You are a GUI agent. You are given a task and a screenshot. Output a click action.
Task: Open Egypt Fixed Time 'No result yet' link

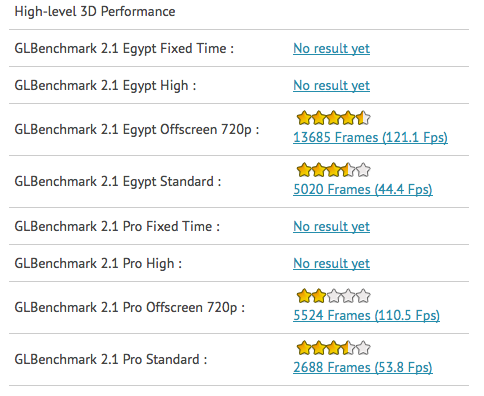click(x=331, y=49)
